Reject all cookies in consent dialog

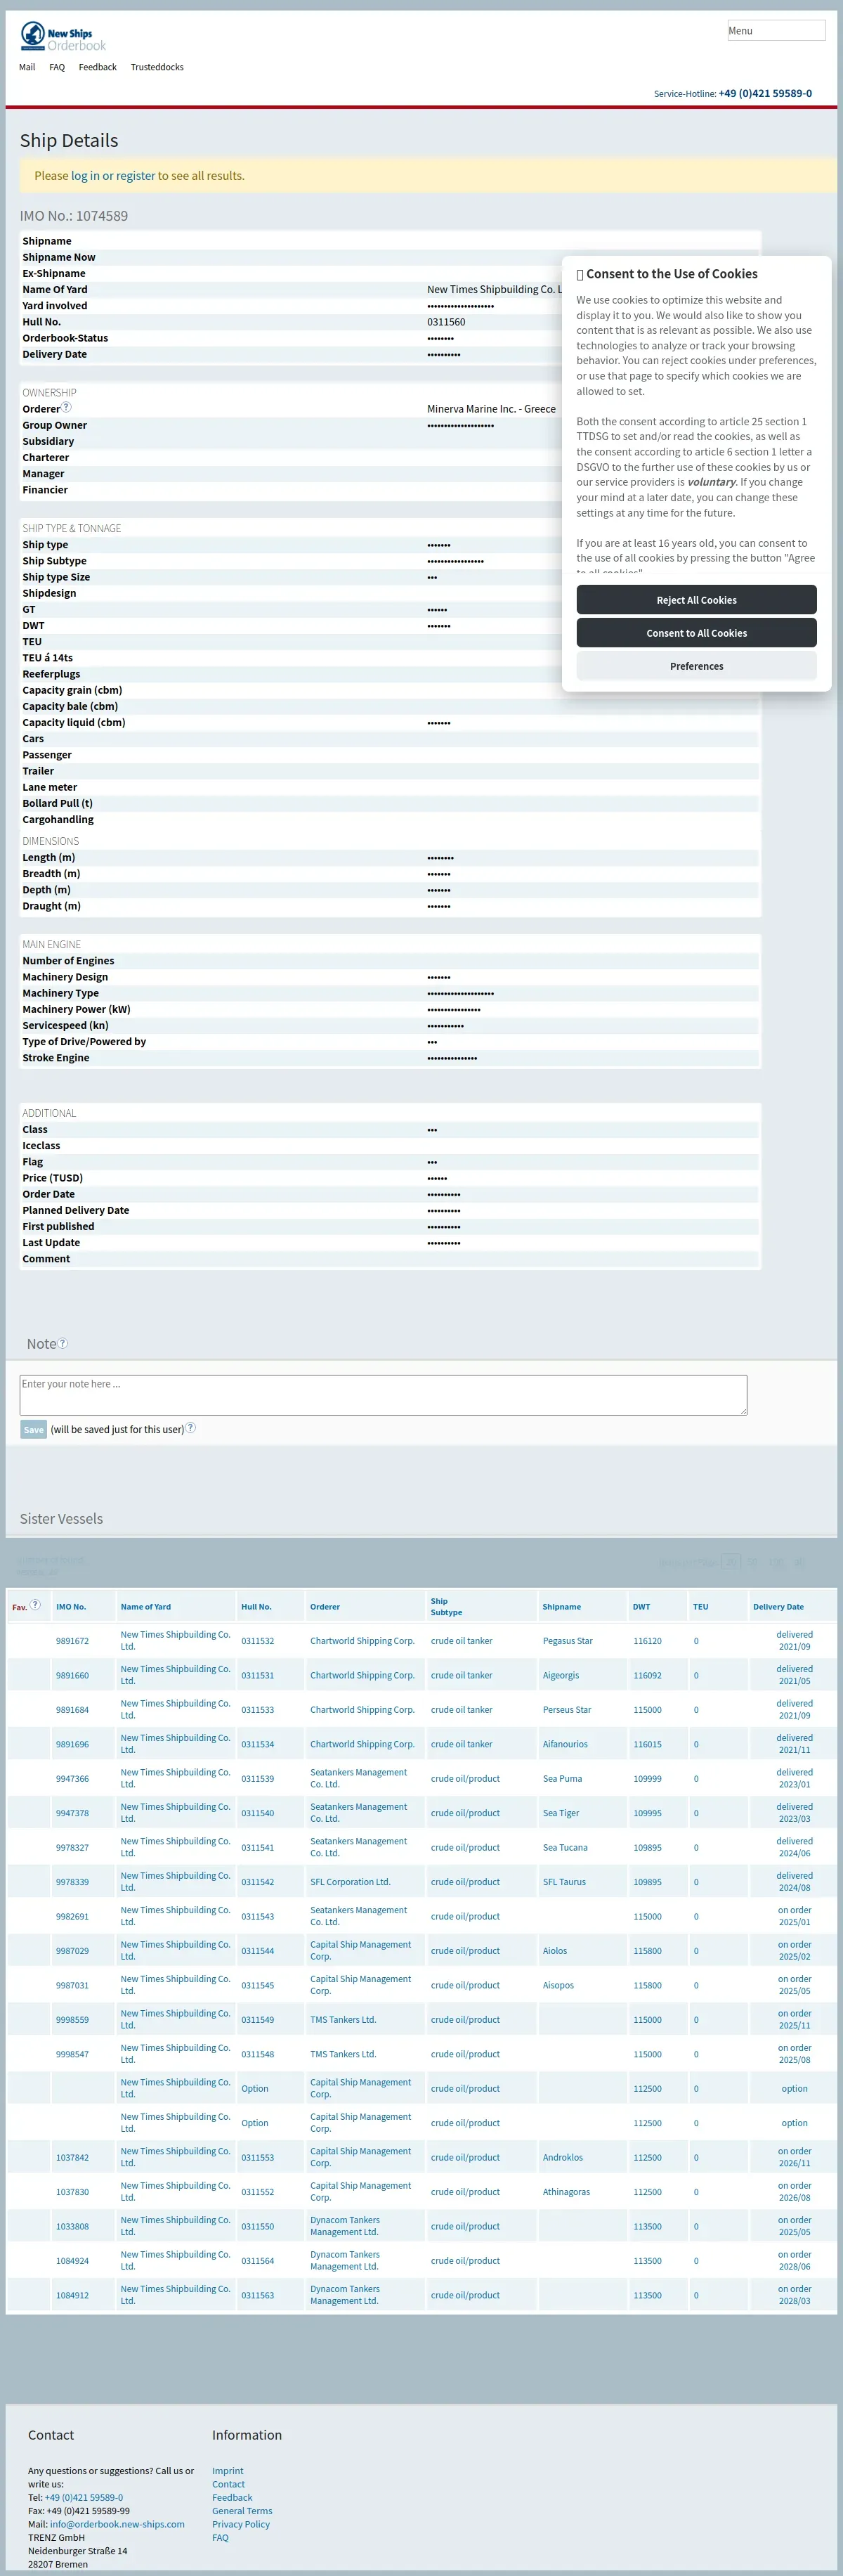(x=696, y=600)
